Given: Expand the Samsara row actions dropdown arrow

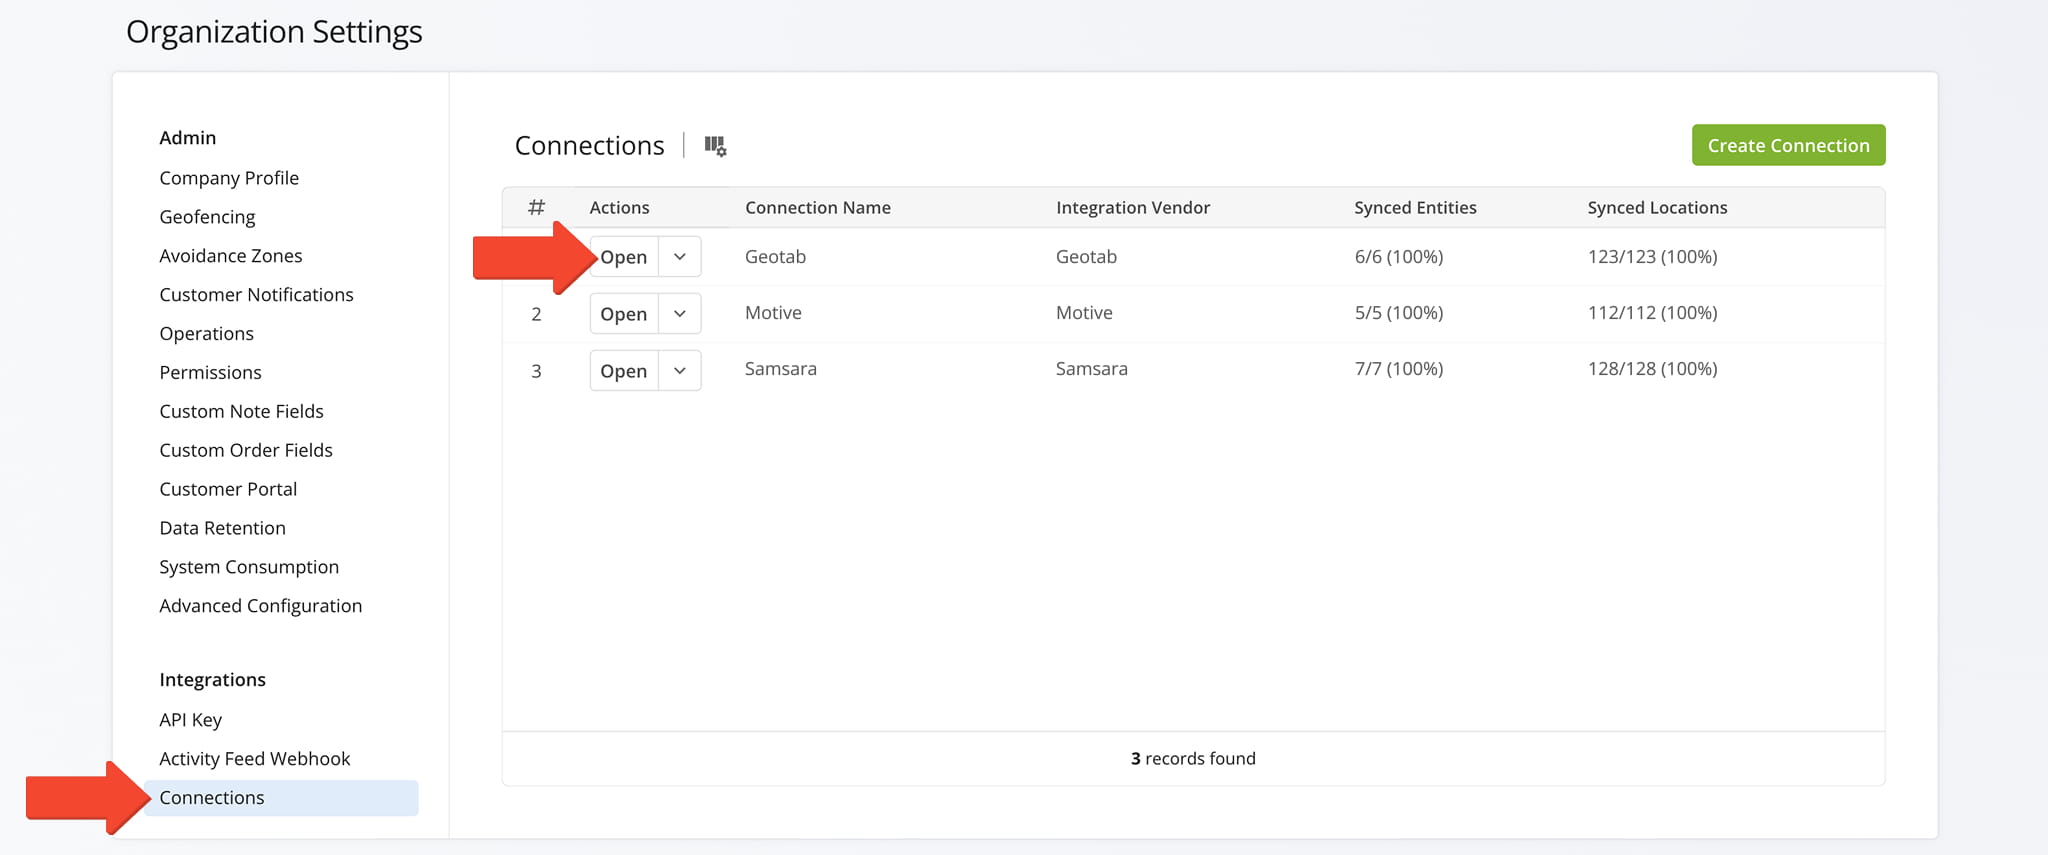Looking at the screenshot, I should click(x=680, y=371).
